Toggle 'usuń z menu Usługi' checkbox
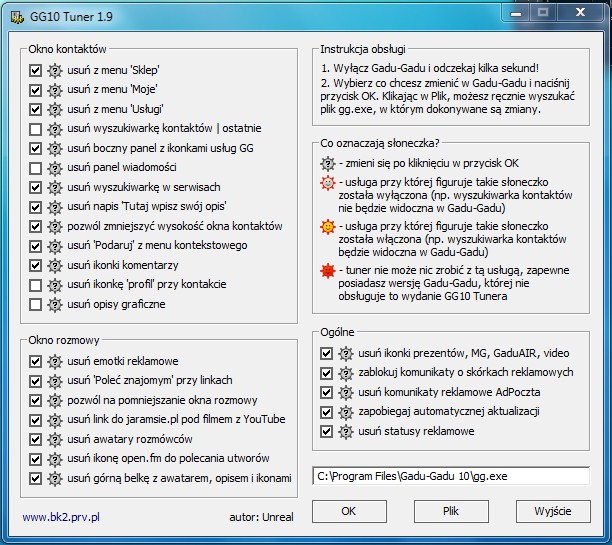 pyautogui.click(x=35, y=110)
